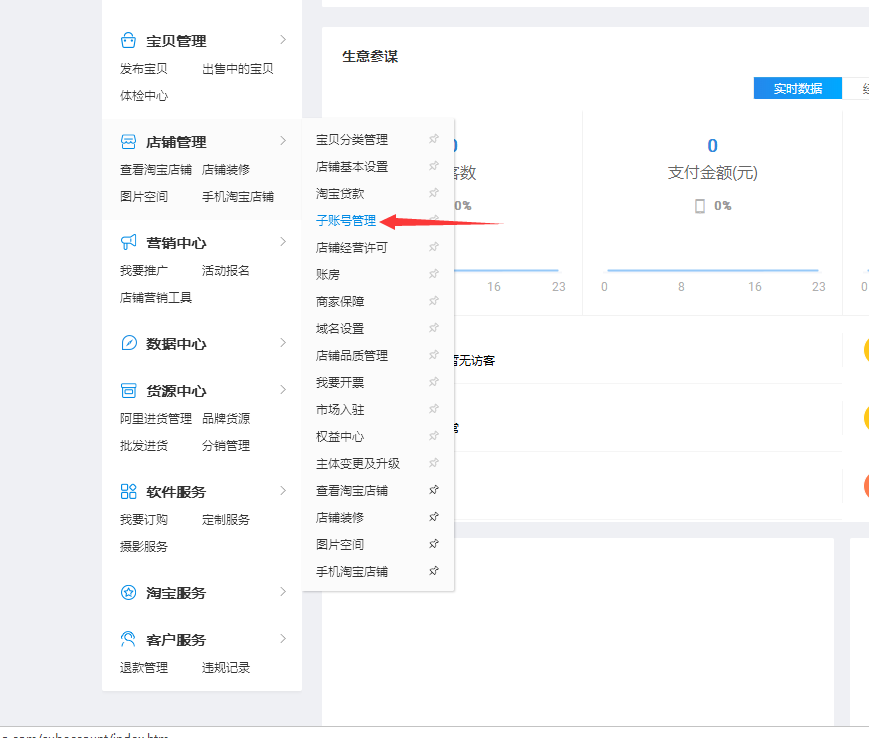Viewport: 869px width, 738px height.
Task: Click the 货源中心 box icon
Action: 128,391
